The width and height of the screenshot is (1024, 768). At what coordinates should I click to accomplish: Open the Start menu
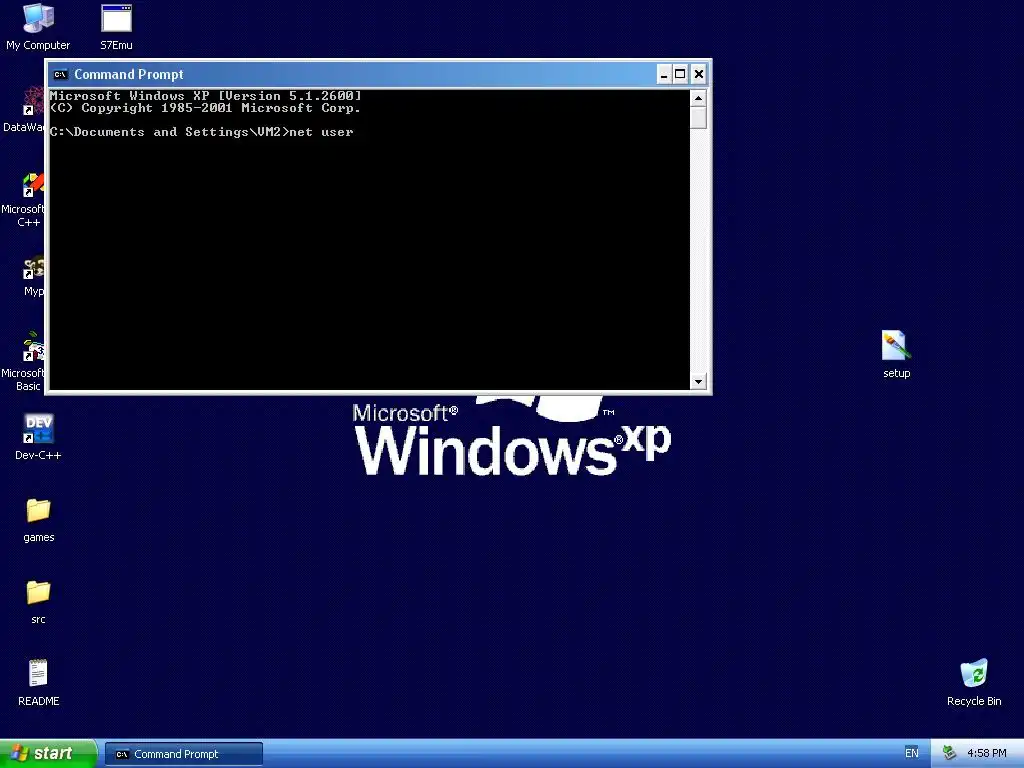(x=48, y=754)
